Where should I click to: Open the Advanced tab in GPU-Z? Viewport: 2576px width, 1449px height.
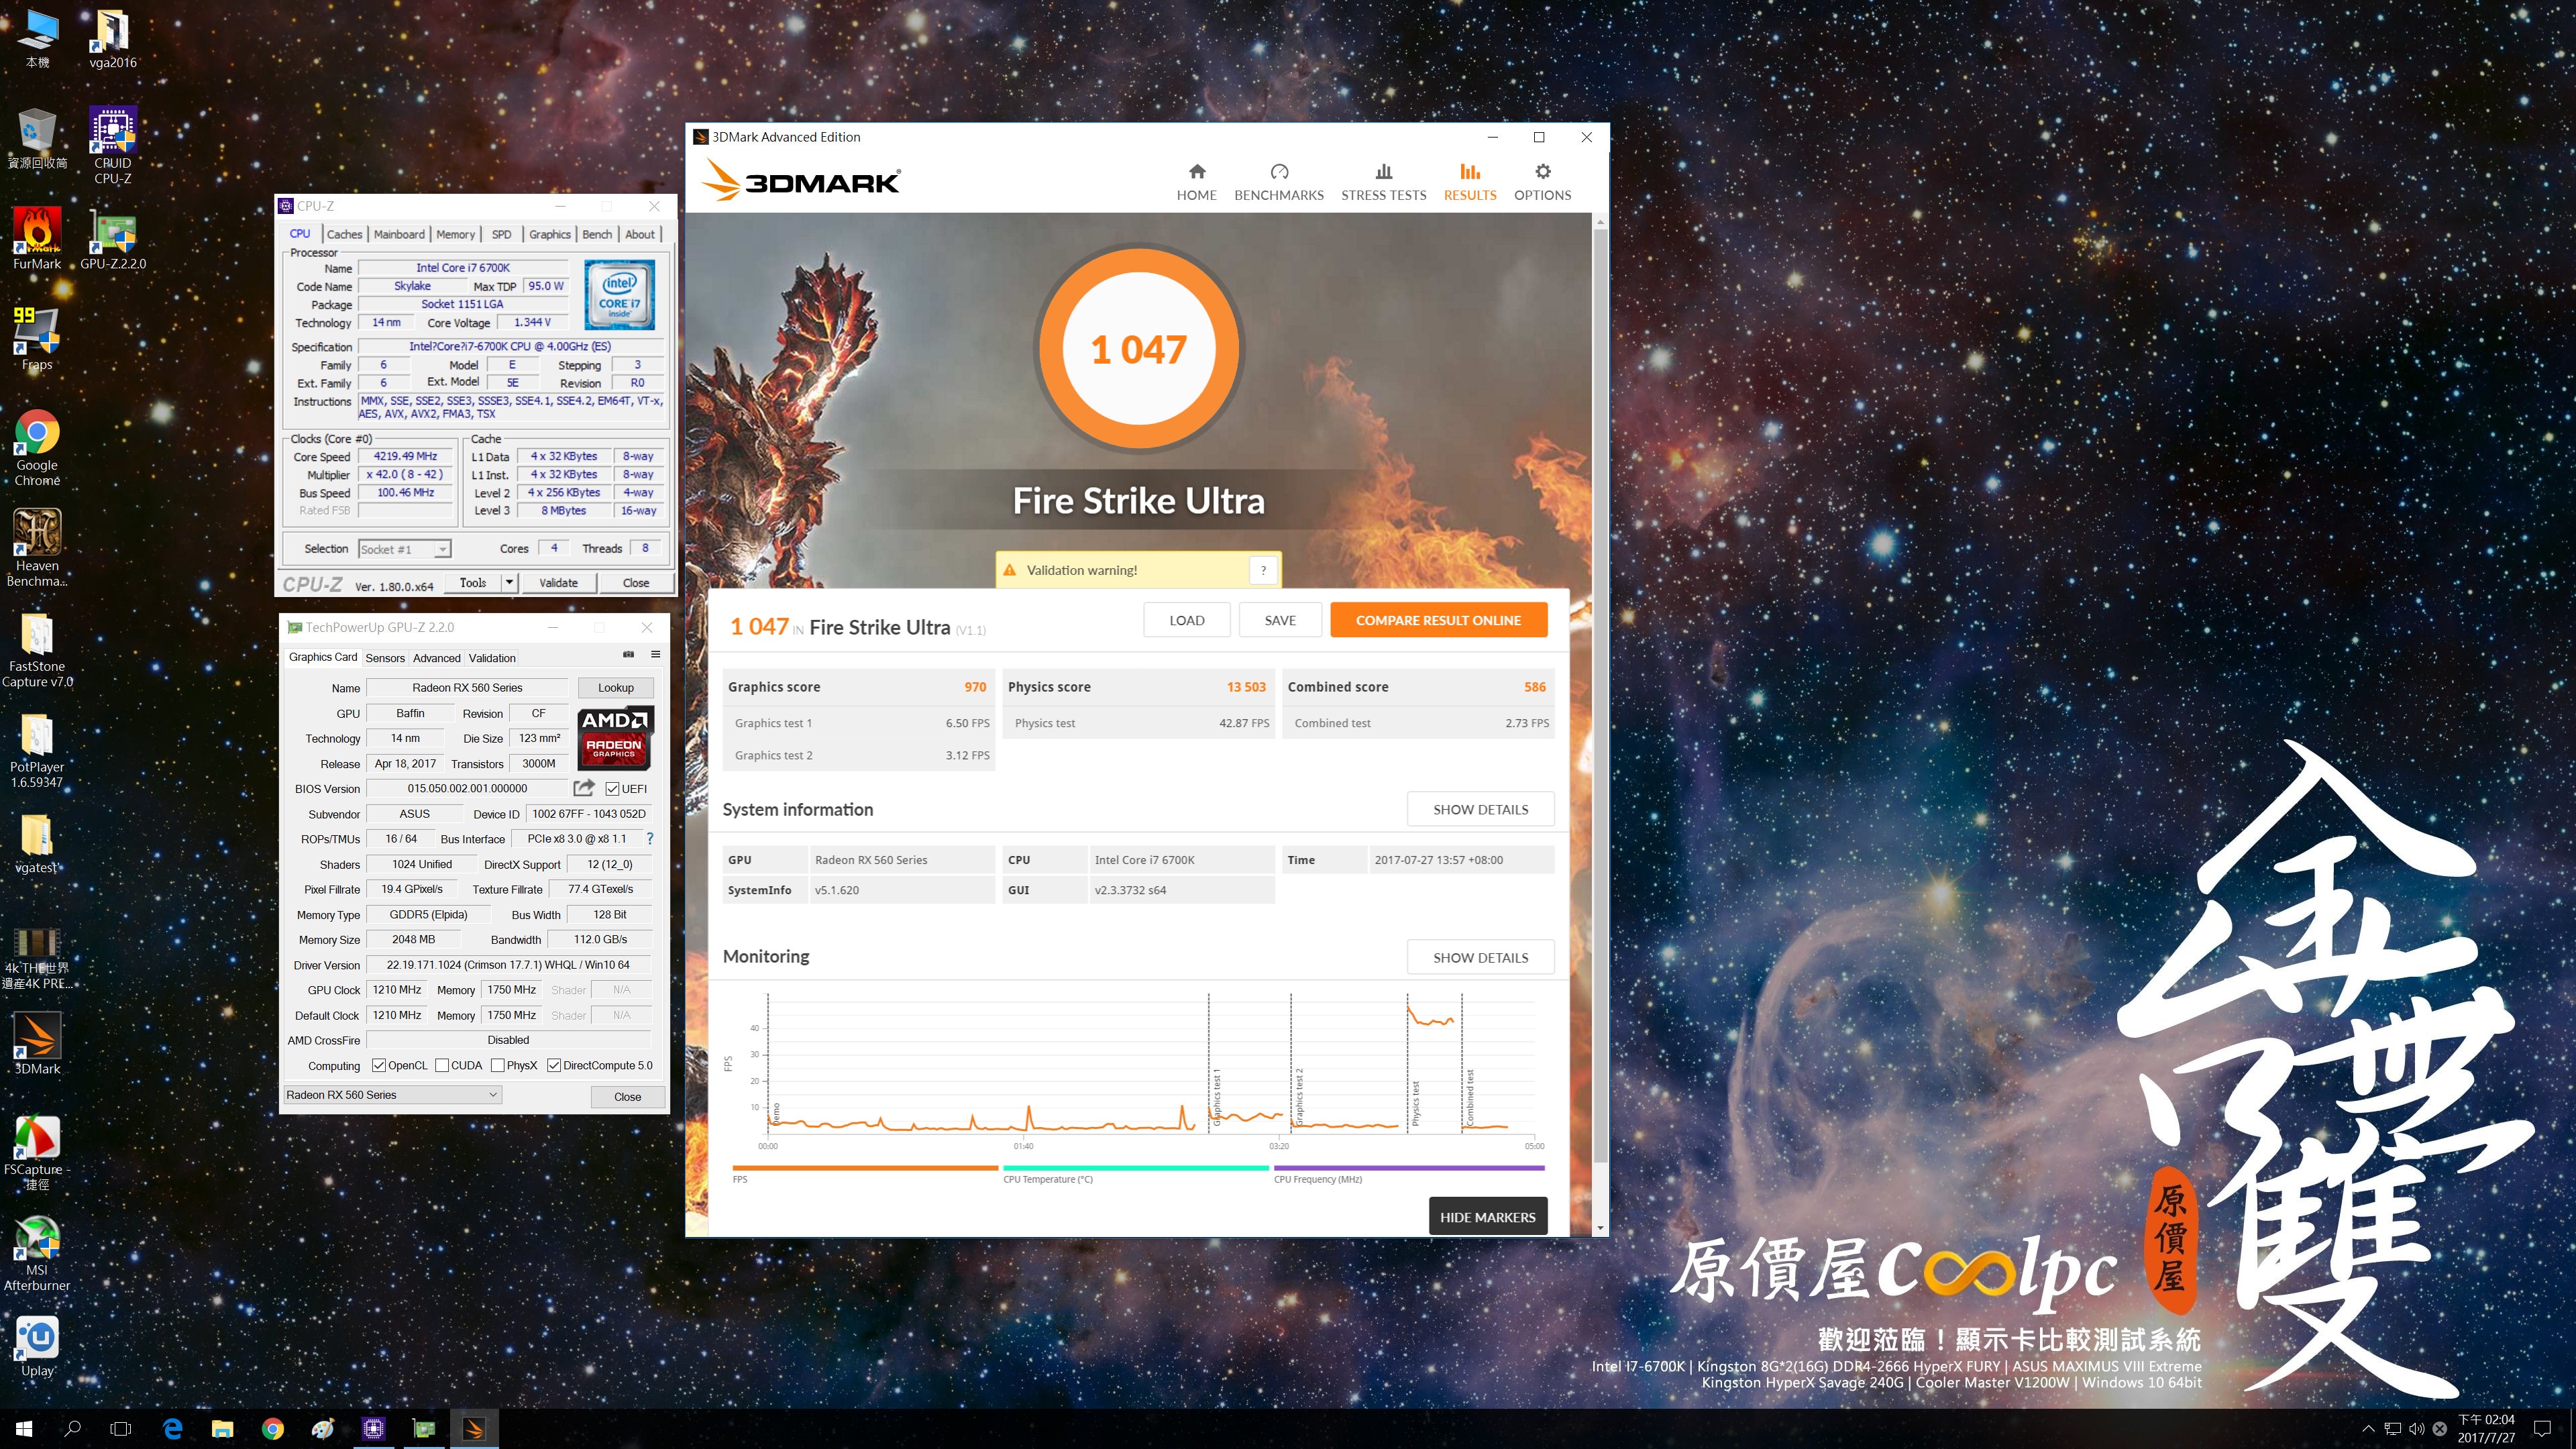[x=437, y=658]
